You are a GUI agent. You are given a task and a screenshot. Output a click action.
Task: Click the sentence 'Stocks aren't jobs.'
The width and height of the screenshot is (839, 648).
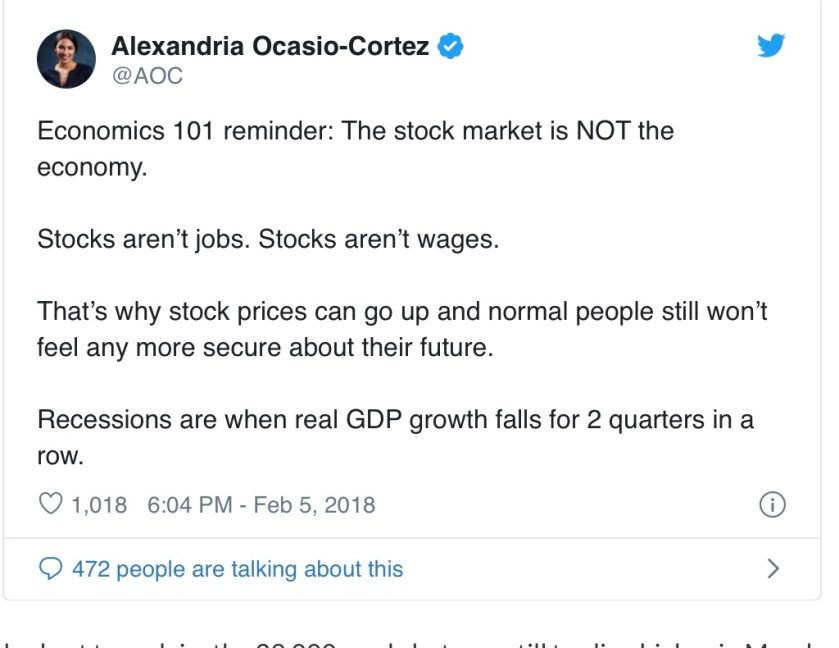[143, 240]
